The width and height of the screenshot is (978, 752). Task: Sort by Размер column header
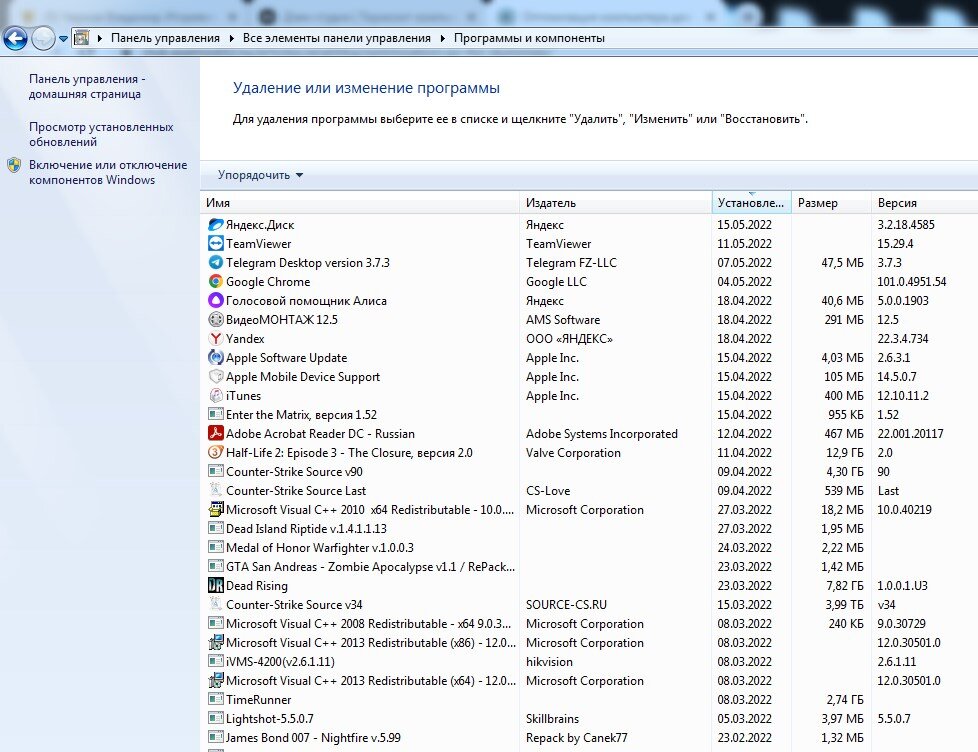tap(831, 203)
